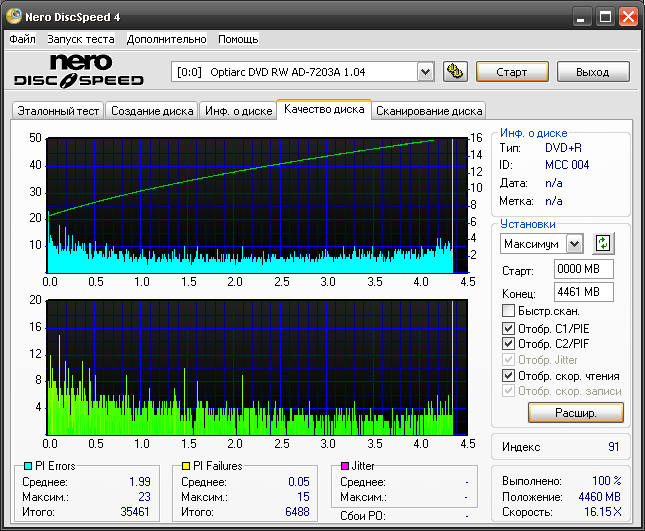Open the Дополнительно menu
The width and height of the screenshot is (645, 531).
click(x=166, y=39)
